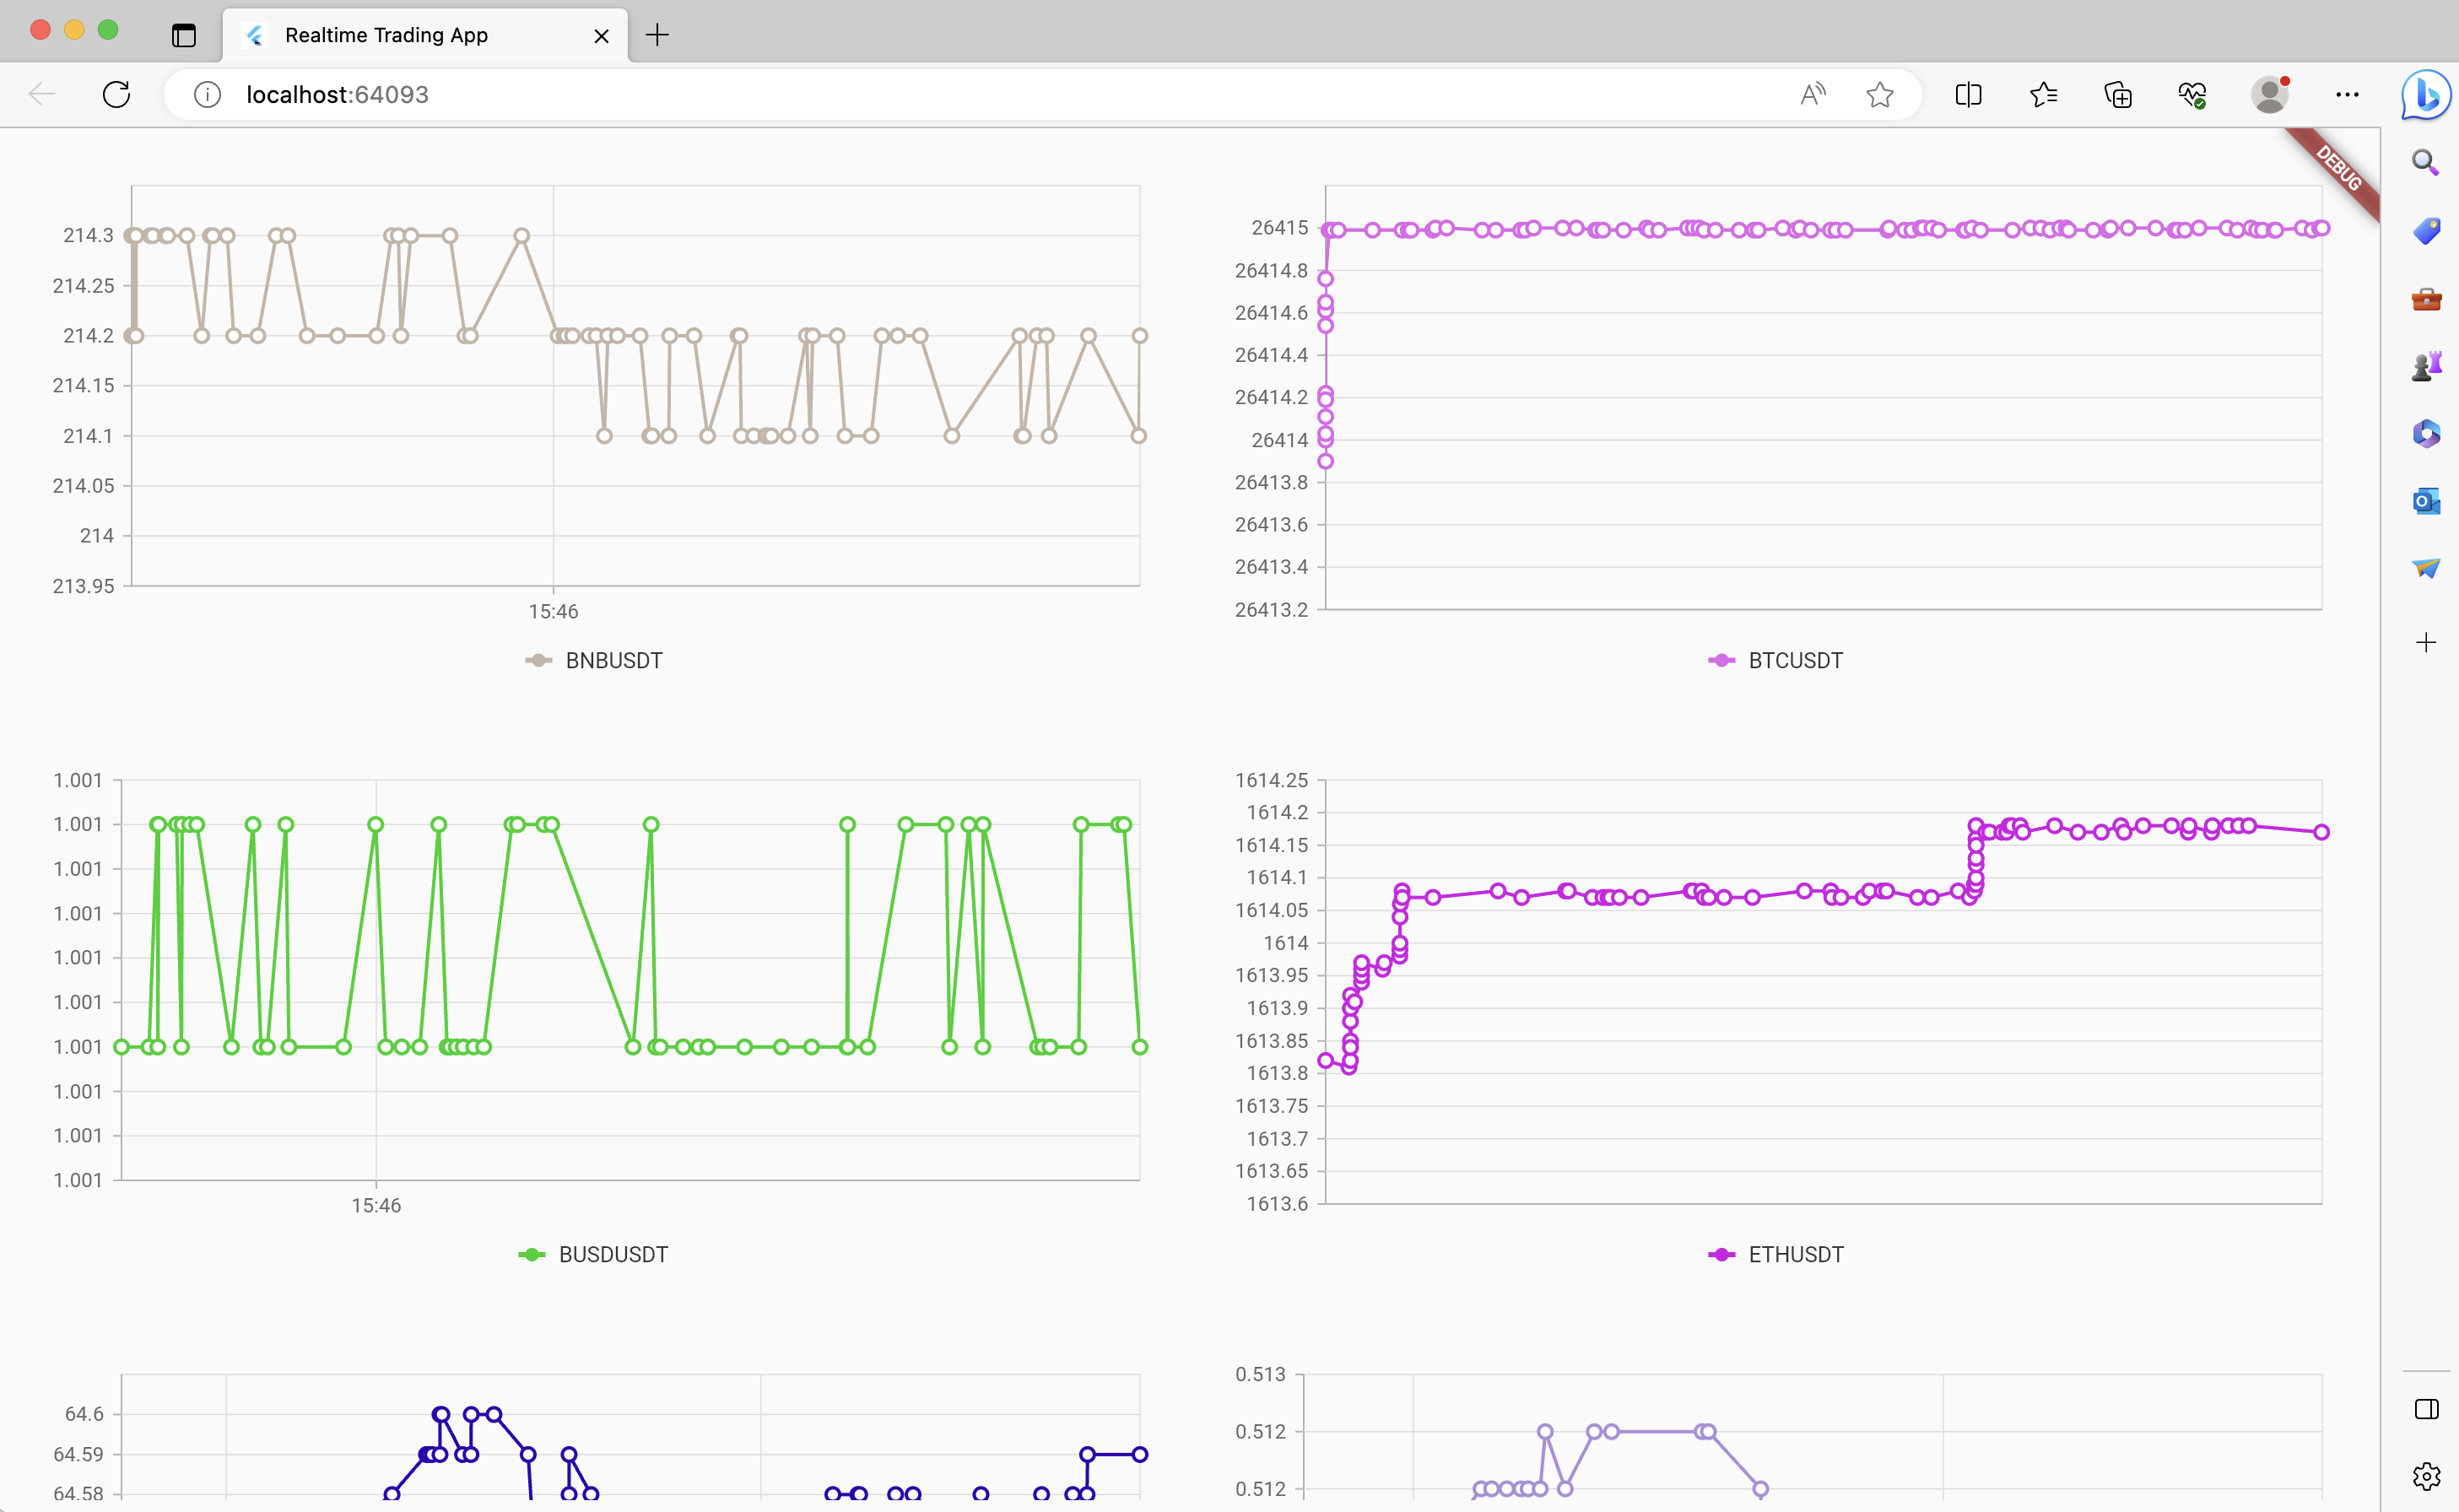Open the sidebar search icon

[2425, 162]
